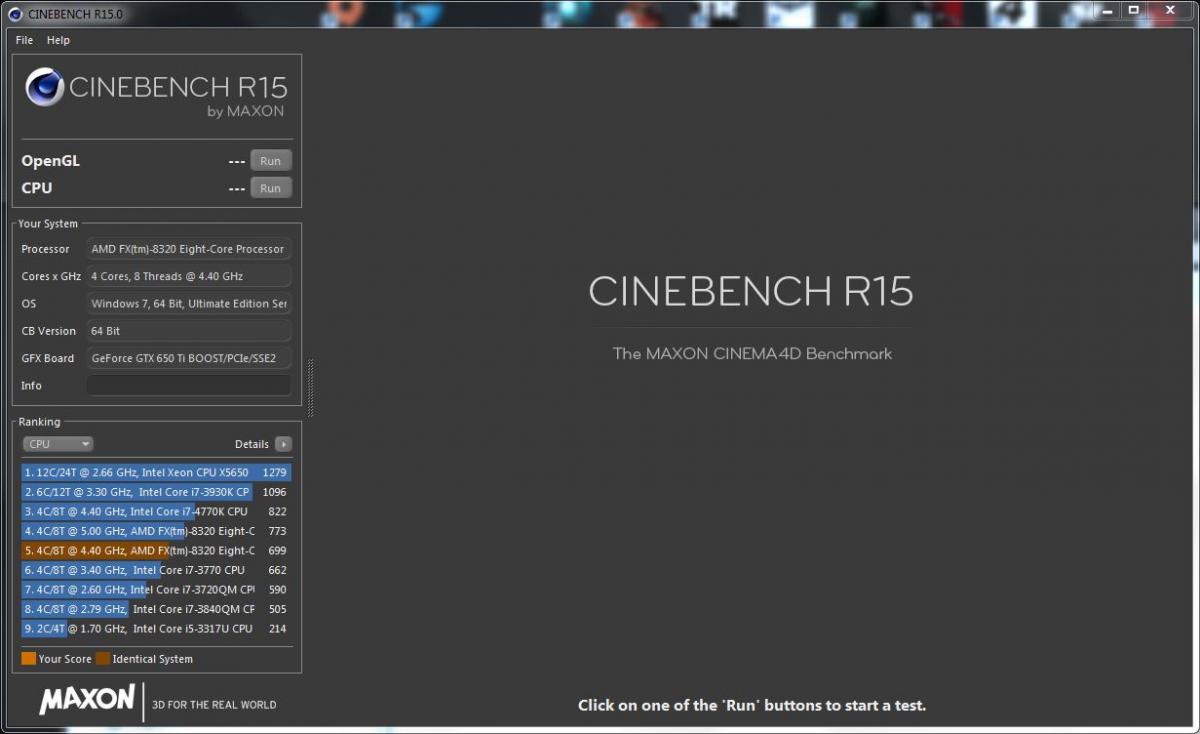Click the Your Score orange swatch
The image size is (1200, 734).
(x=28, y=659)
